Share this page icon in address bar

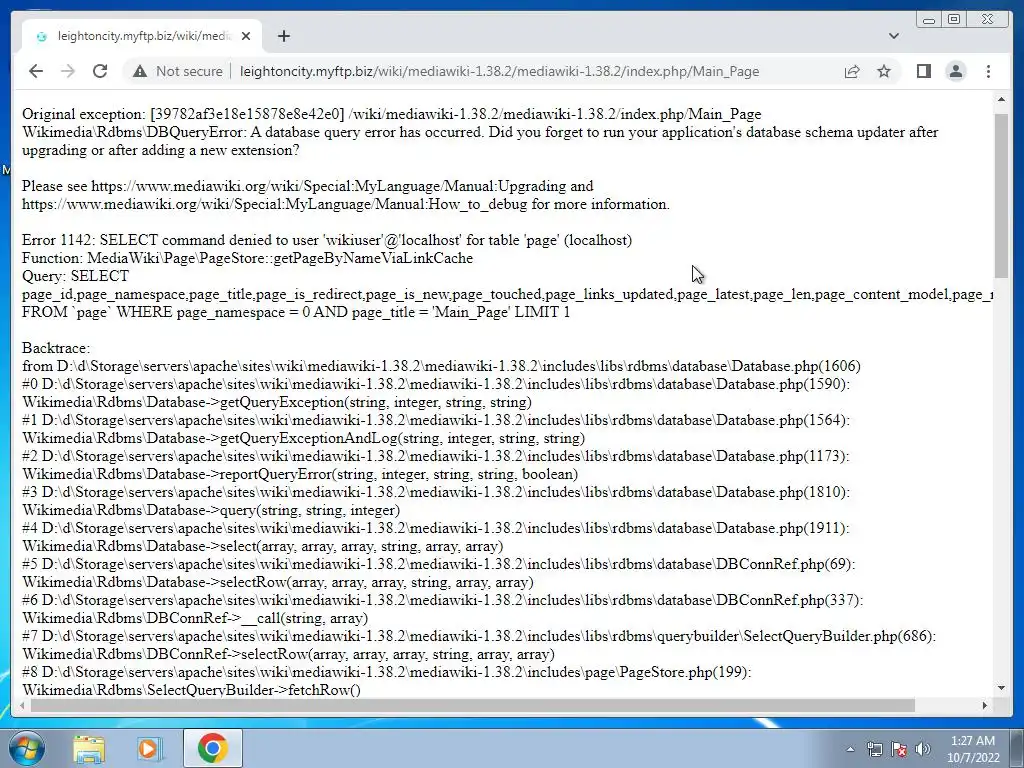click(x=852, y=71)
